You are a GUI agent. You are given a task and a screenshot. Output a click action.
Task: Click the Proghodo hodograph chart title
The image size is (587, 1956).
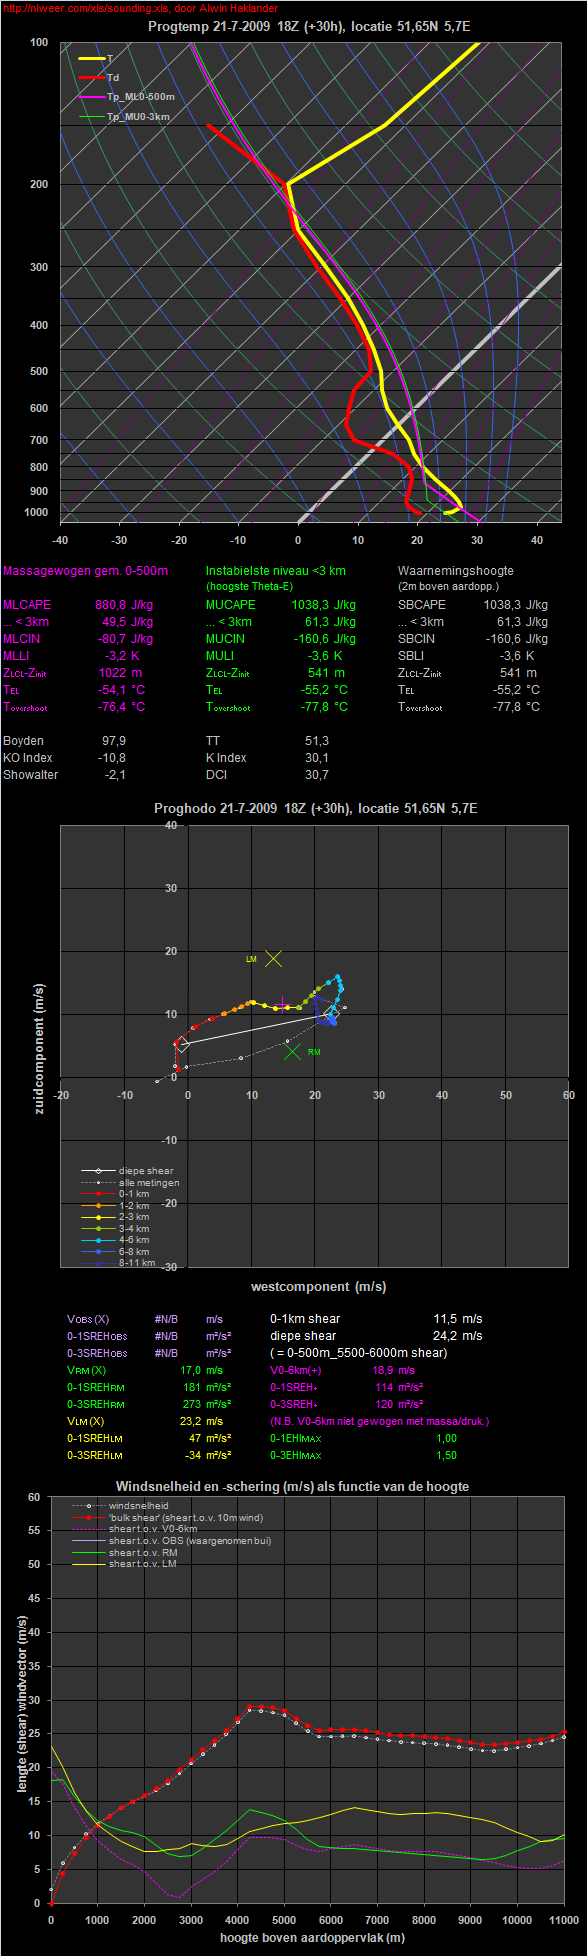(316, 808)
